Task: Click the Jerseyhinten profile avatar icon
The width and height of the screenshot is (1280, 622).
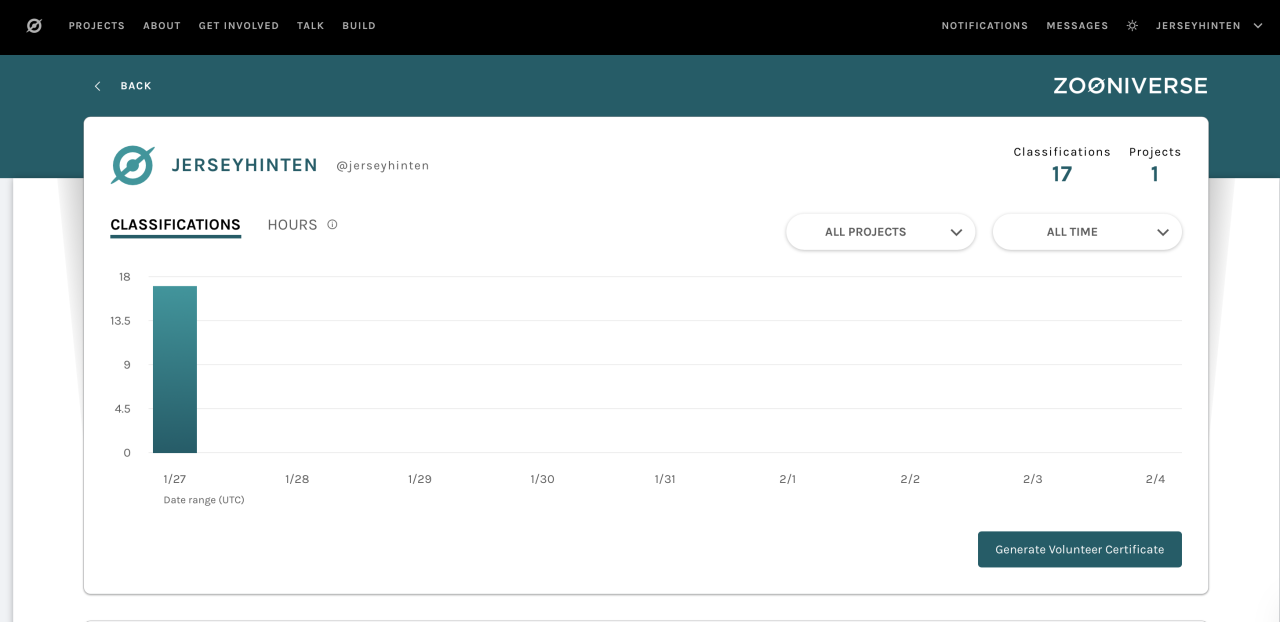Action: pos(132,165)
